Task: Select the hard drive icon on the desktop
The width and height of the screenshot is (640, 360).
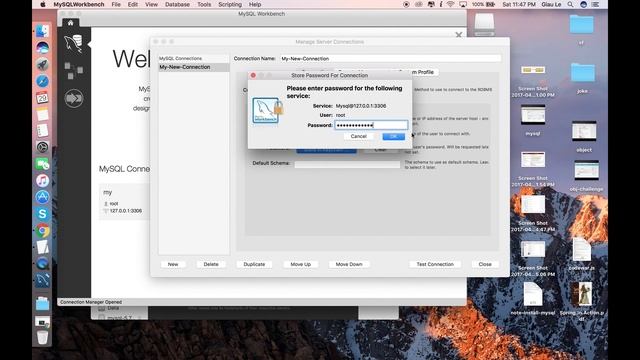Action: pos(484,24)
